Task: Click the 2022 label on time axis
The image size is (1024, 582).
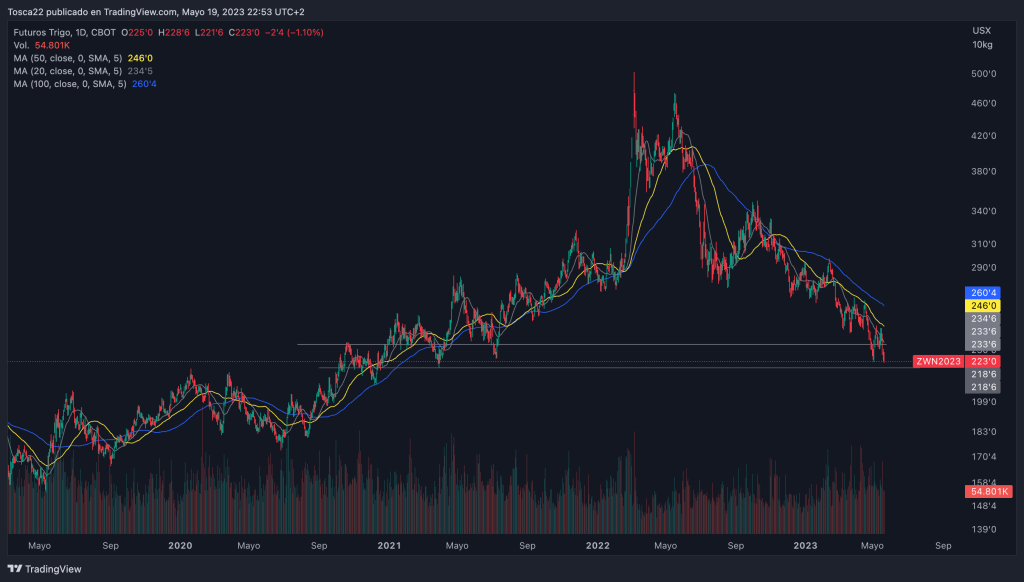Action: point(598,546)
